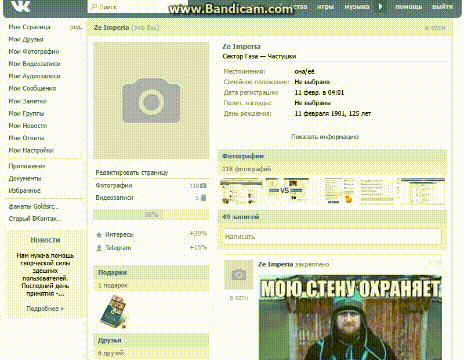Open the first photo thumbnail in Фотографии

coord(241,191)
